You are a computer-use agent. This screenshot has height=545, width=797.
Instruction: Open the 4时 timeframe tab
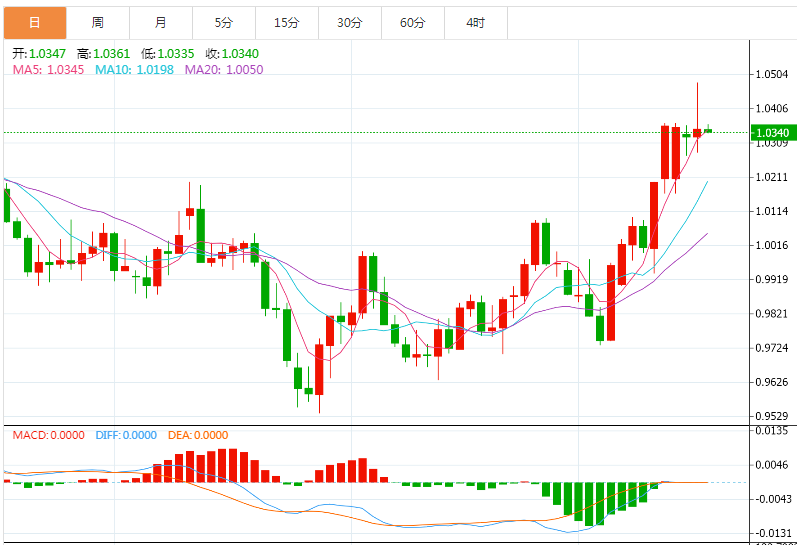[476, 23]
